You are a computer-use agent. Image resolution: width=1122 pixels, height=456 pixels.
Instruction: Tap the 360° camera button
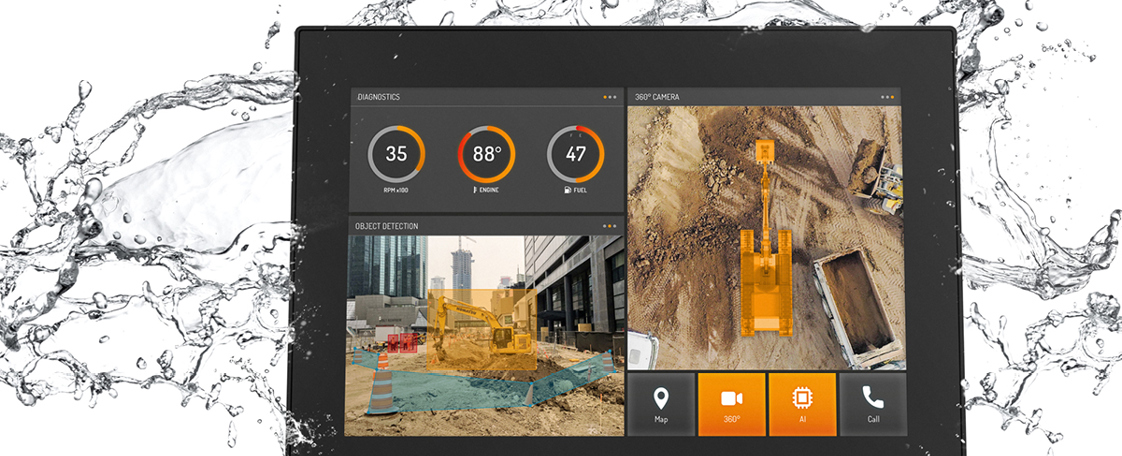731,404
